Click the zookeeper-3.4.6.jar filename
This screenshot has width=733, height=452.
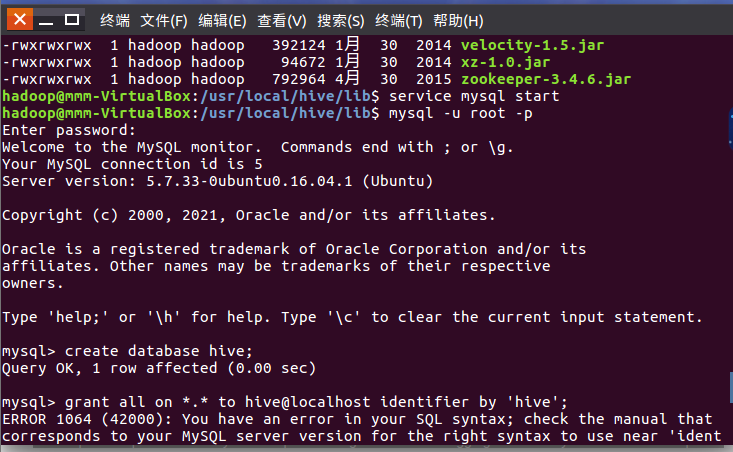[546, 79]
